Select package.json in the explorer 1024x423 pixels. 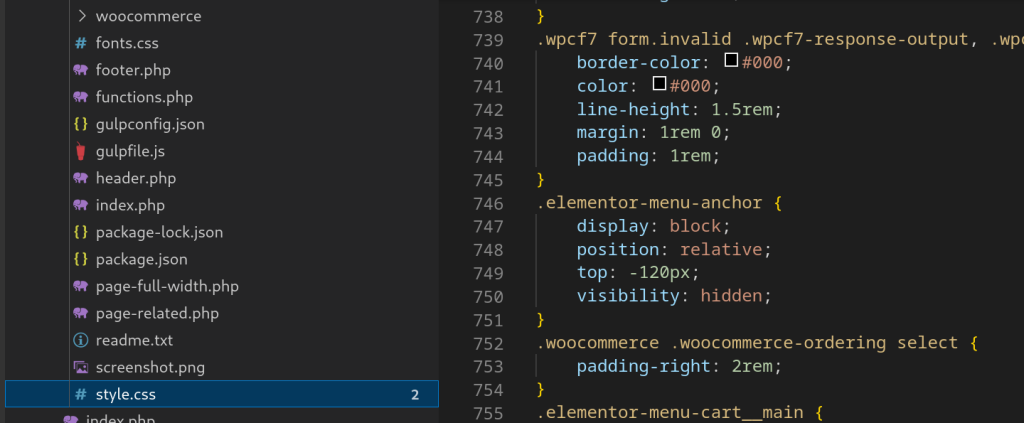[141, 260]
